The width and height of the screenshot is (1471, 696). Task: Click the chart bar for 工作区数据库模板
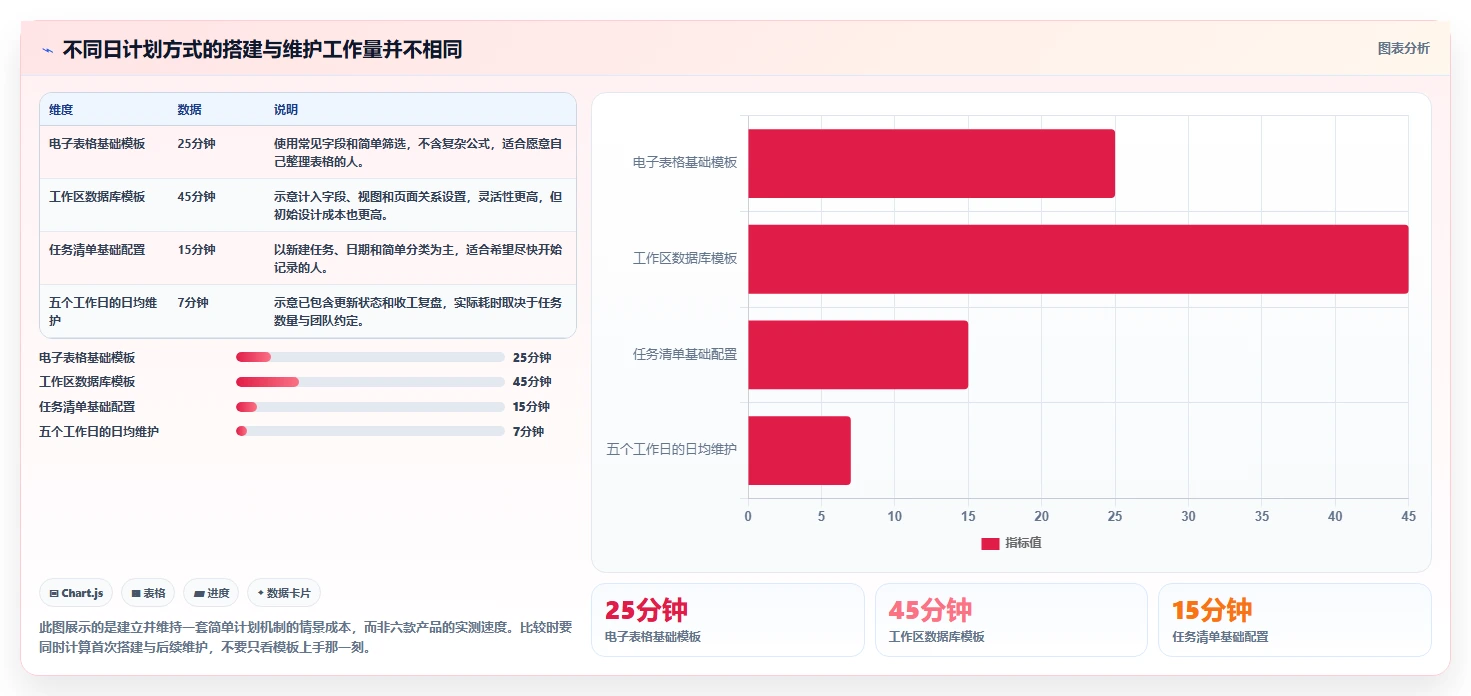pyautogui.click(x=1078, y=259)
